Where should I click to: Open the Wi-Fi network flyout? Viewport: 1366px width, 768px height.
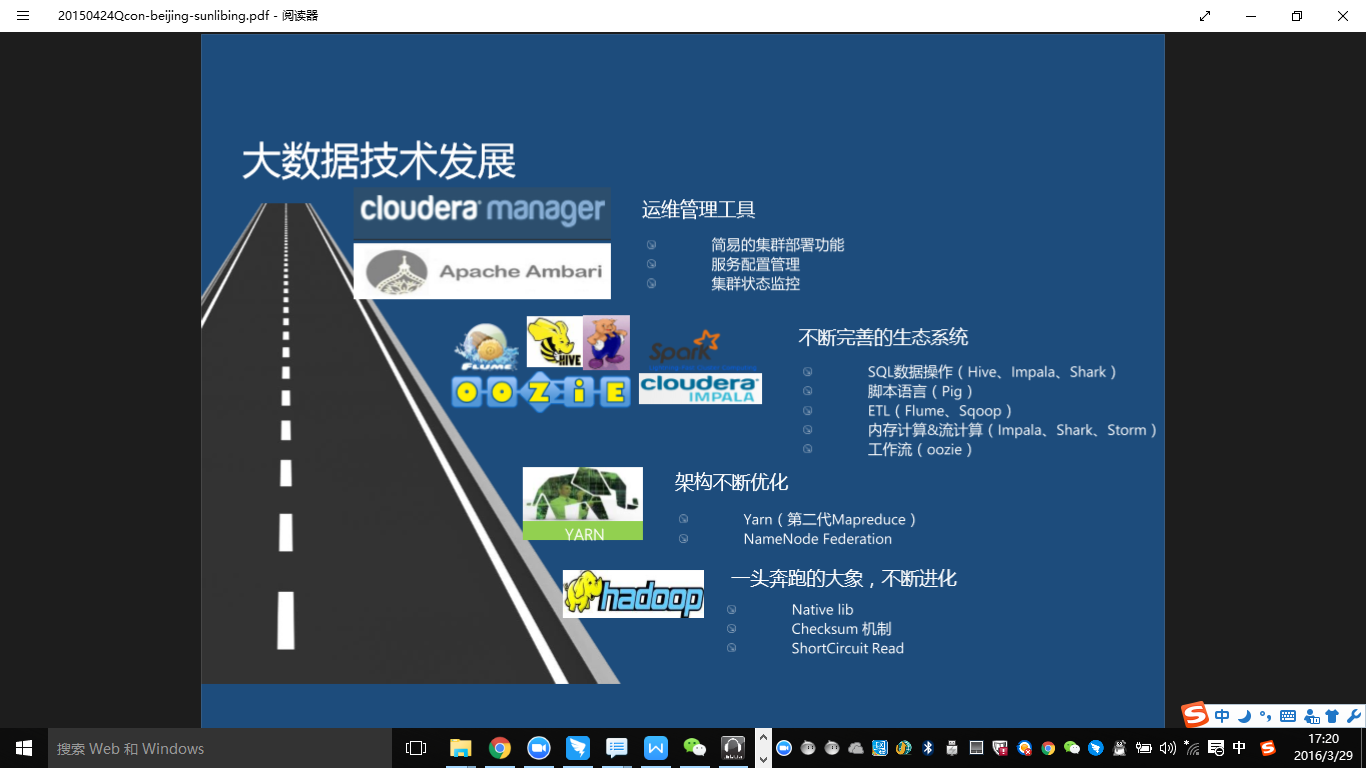tap(1191, 748)
